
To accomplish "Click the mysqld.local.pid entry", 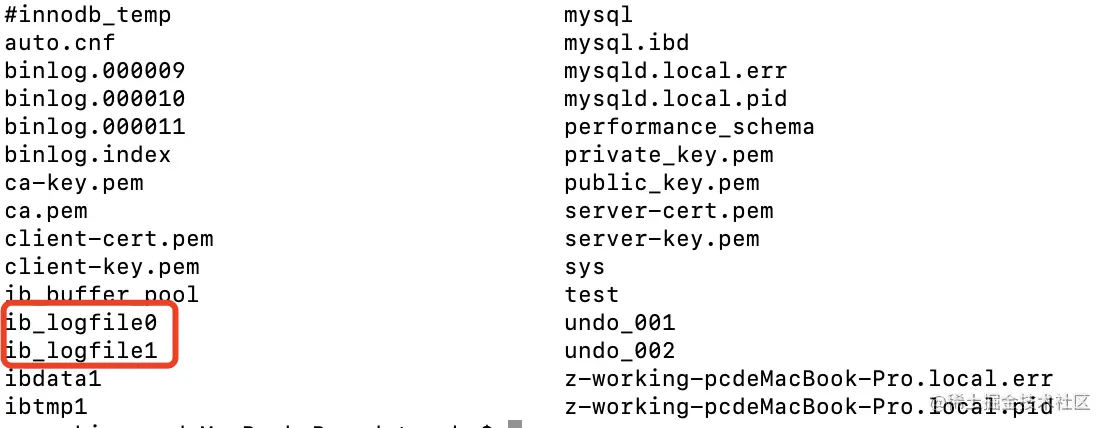I will pos(676,99).
